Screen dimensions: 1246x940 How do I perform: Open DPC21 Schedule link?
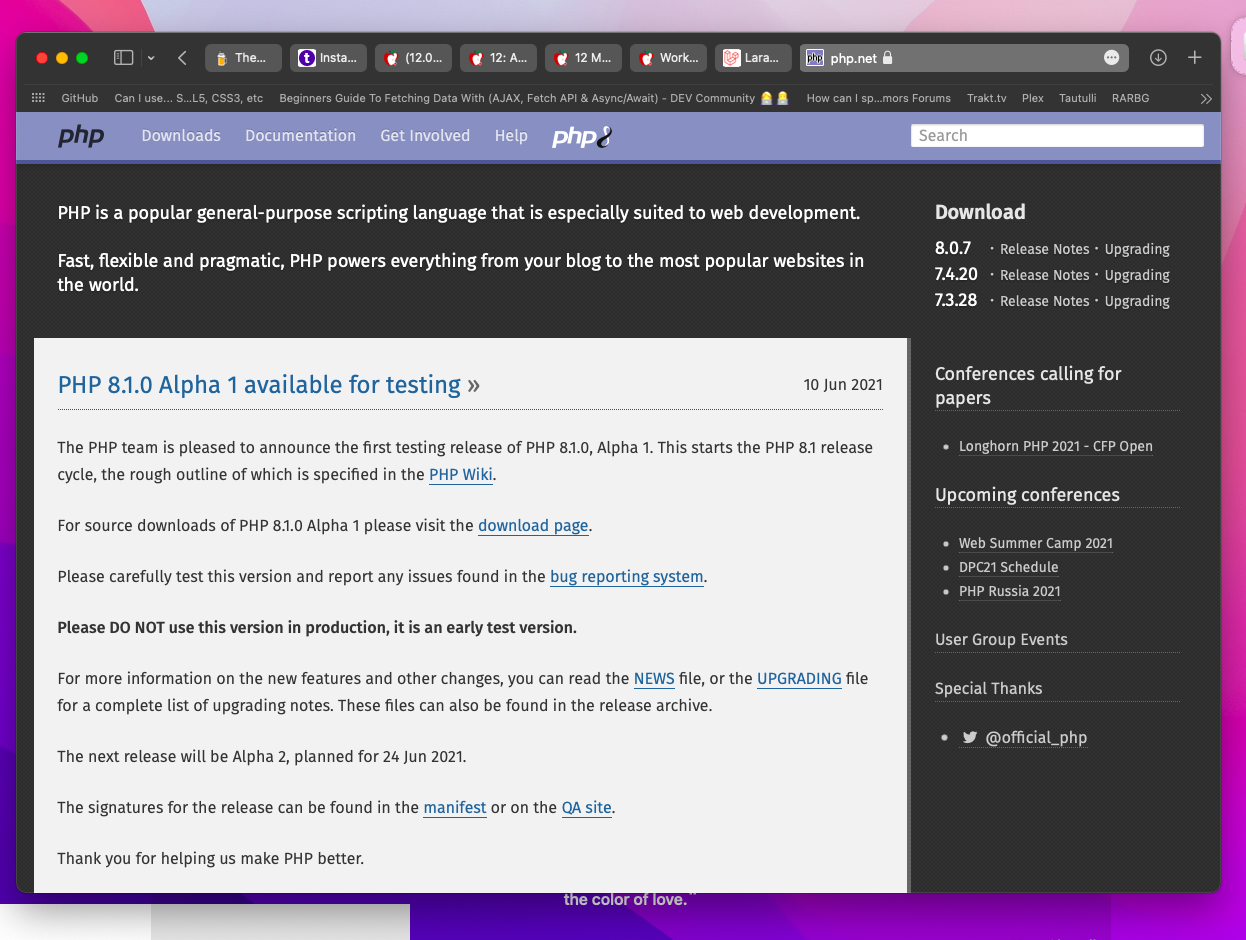(x=1008, y=567)
